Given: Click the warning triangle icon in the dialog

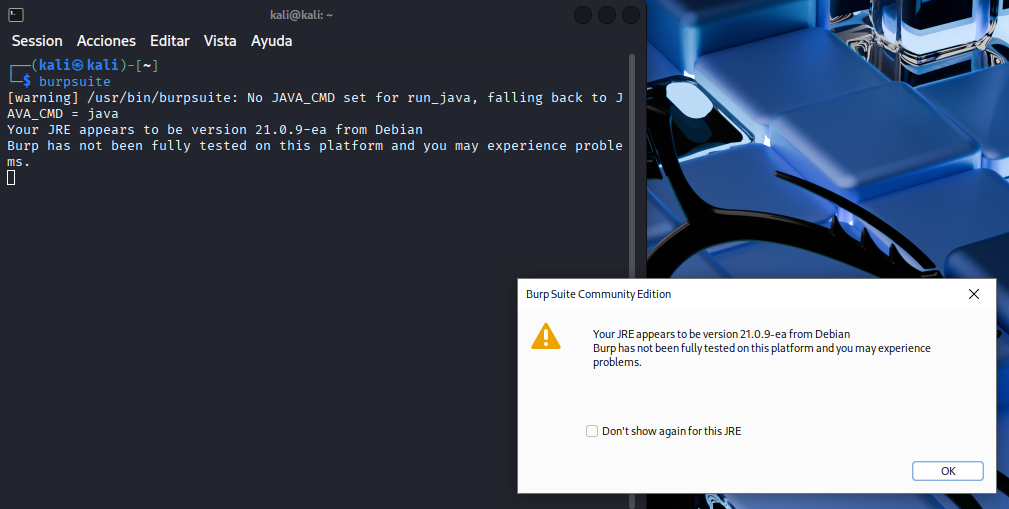Looking at the screenshot, I should tap(546, 336).
